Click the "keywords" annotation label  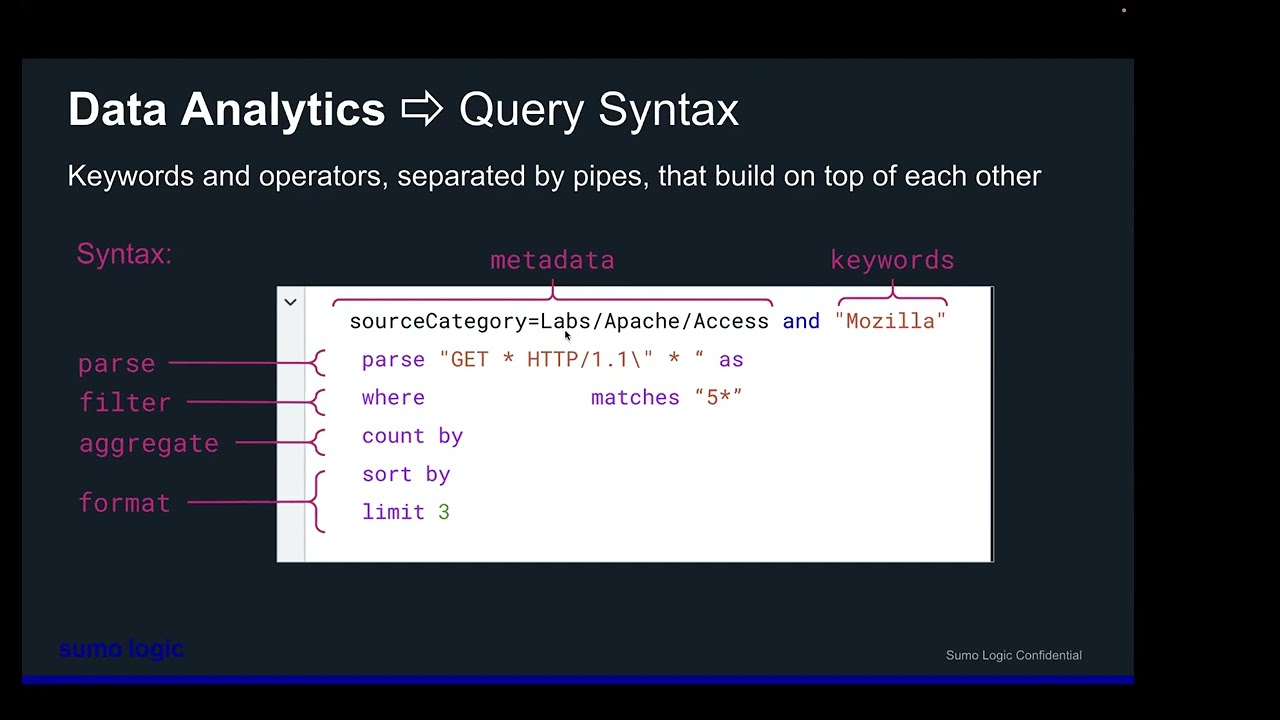tap(892, 260)
